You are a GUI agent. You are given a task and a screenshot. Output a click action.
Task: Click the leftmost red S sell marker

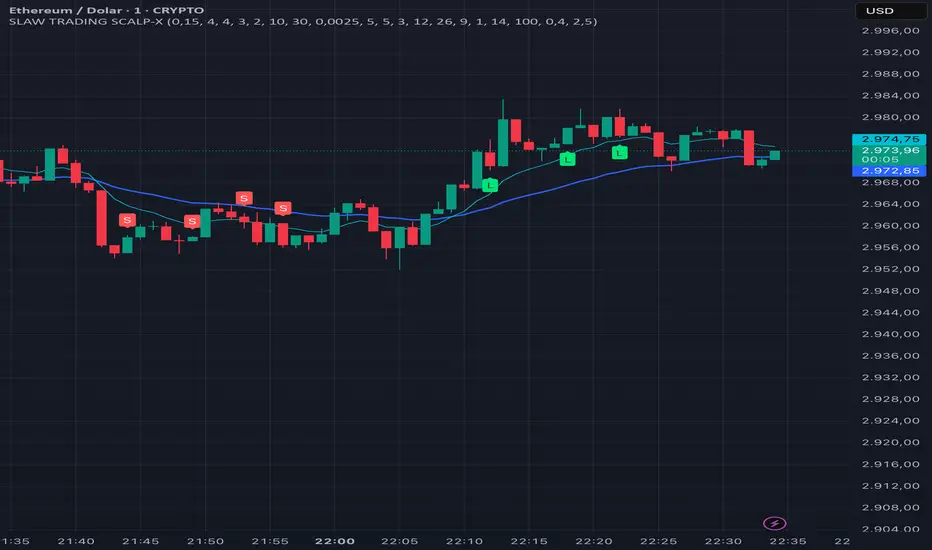126,219
